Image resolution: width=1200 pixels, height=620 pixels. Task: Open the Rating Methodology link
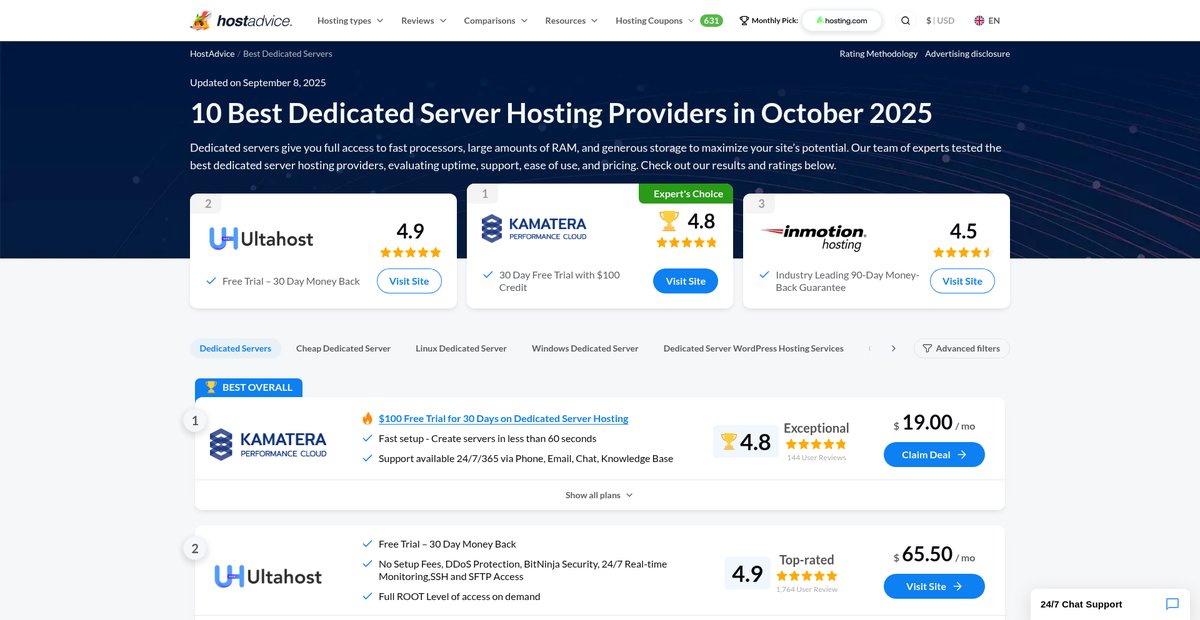click(x=878, y=53)
